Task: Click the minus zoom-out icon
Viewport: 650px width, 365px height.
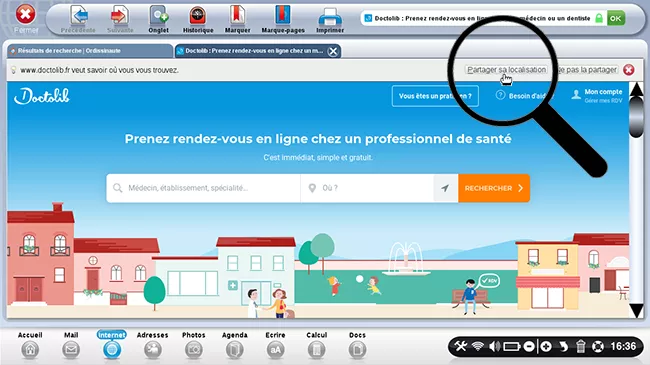Action: [x=529, y=346]
